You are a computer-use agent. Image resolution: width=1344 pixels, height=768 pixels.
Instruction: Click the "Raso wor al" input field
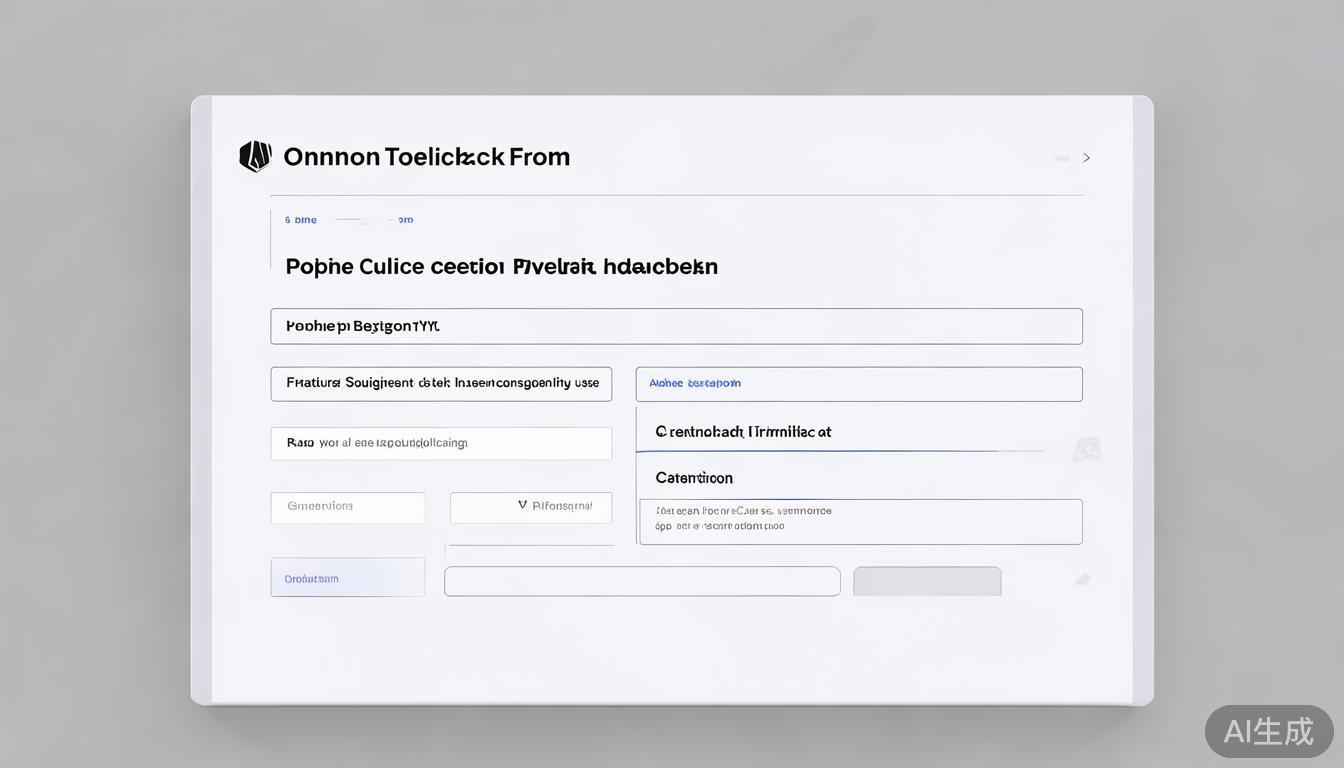(441, 443)
